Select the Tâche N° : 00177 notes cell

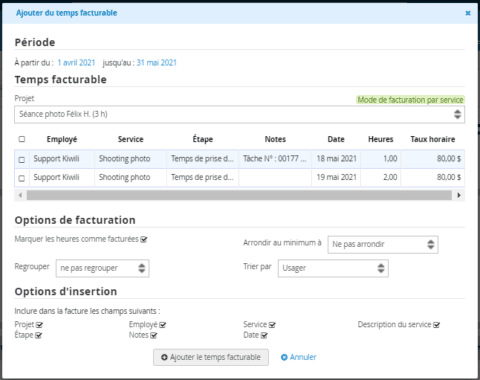click(275, 159)
